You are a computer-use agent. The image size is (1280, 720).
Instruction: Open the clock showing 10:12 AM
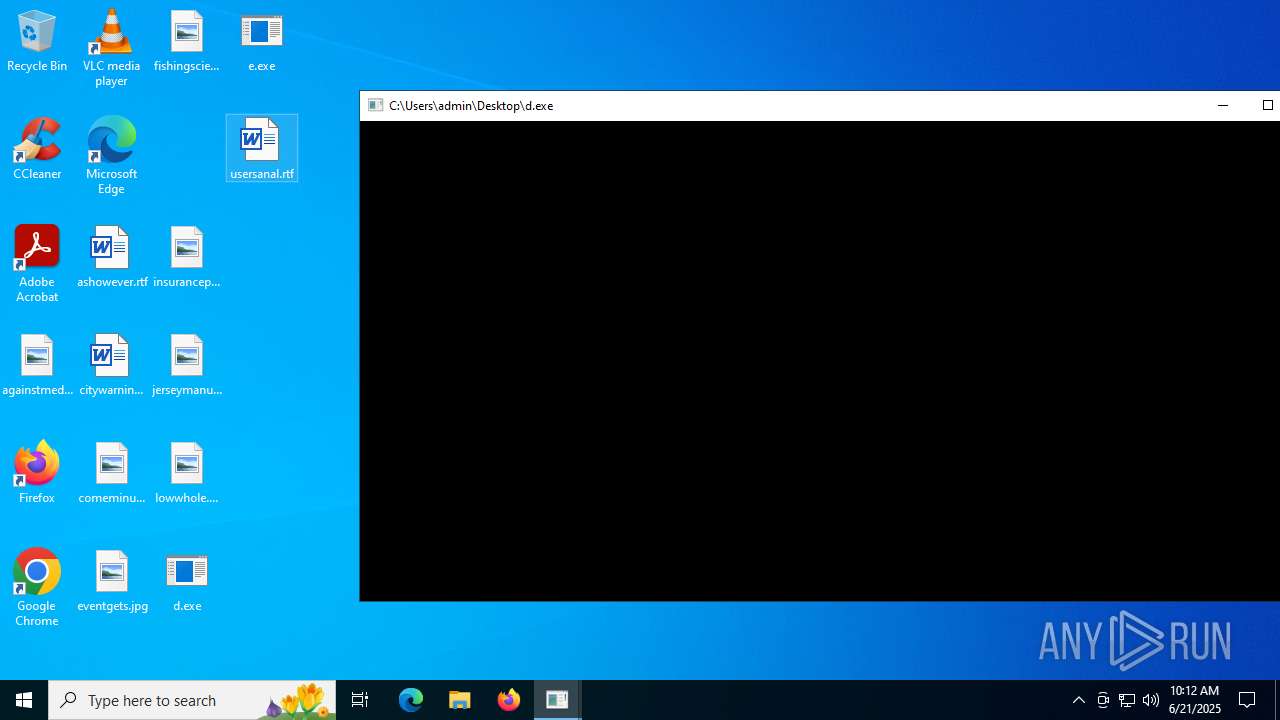tap(1195, 700)
